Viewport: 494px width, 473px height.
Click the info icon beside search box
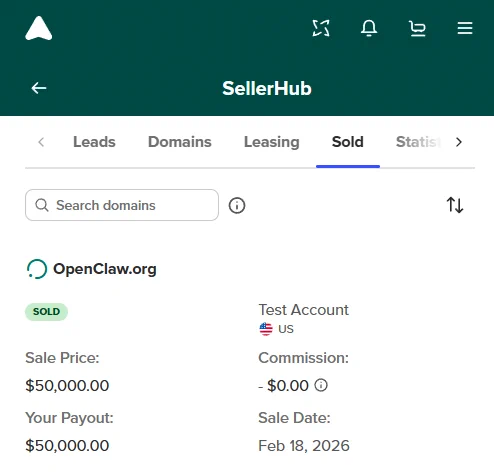[237, 205]
